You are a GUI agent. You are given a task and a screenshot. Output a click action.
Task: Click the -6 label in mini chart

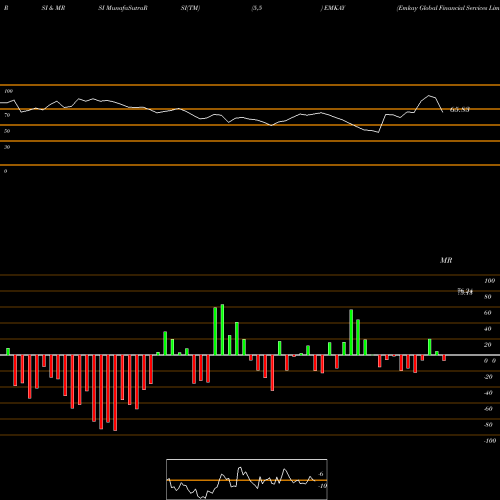pos(320,474)
